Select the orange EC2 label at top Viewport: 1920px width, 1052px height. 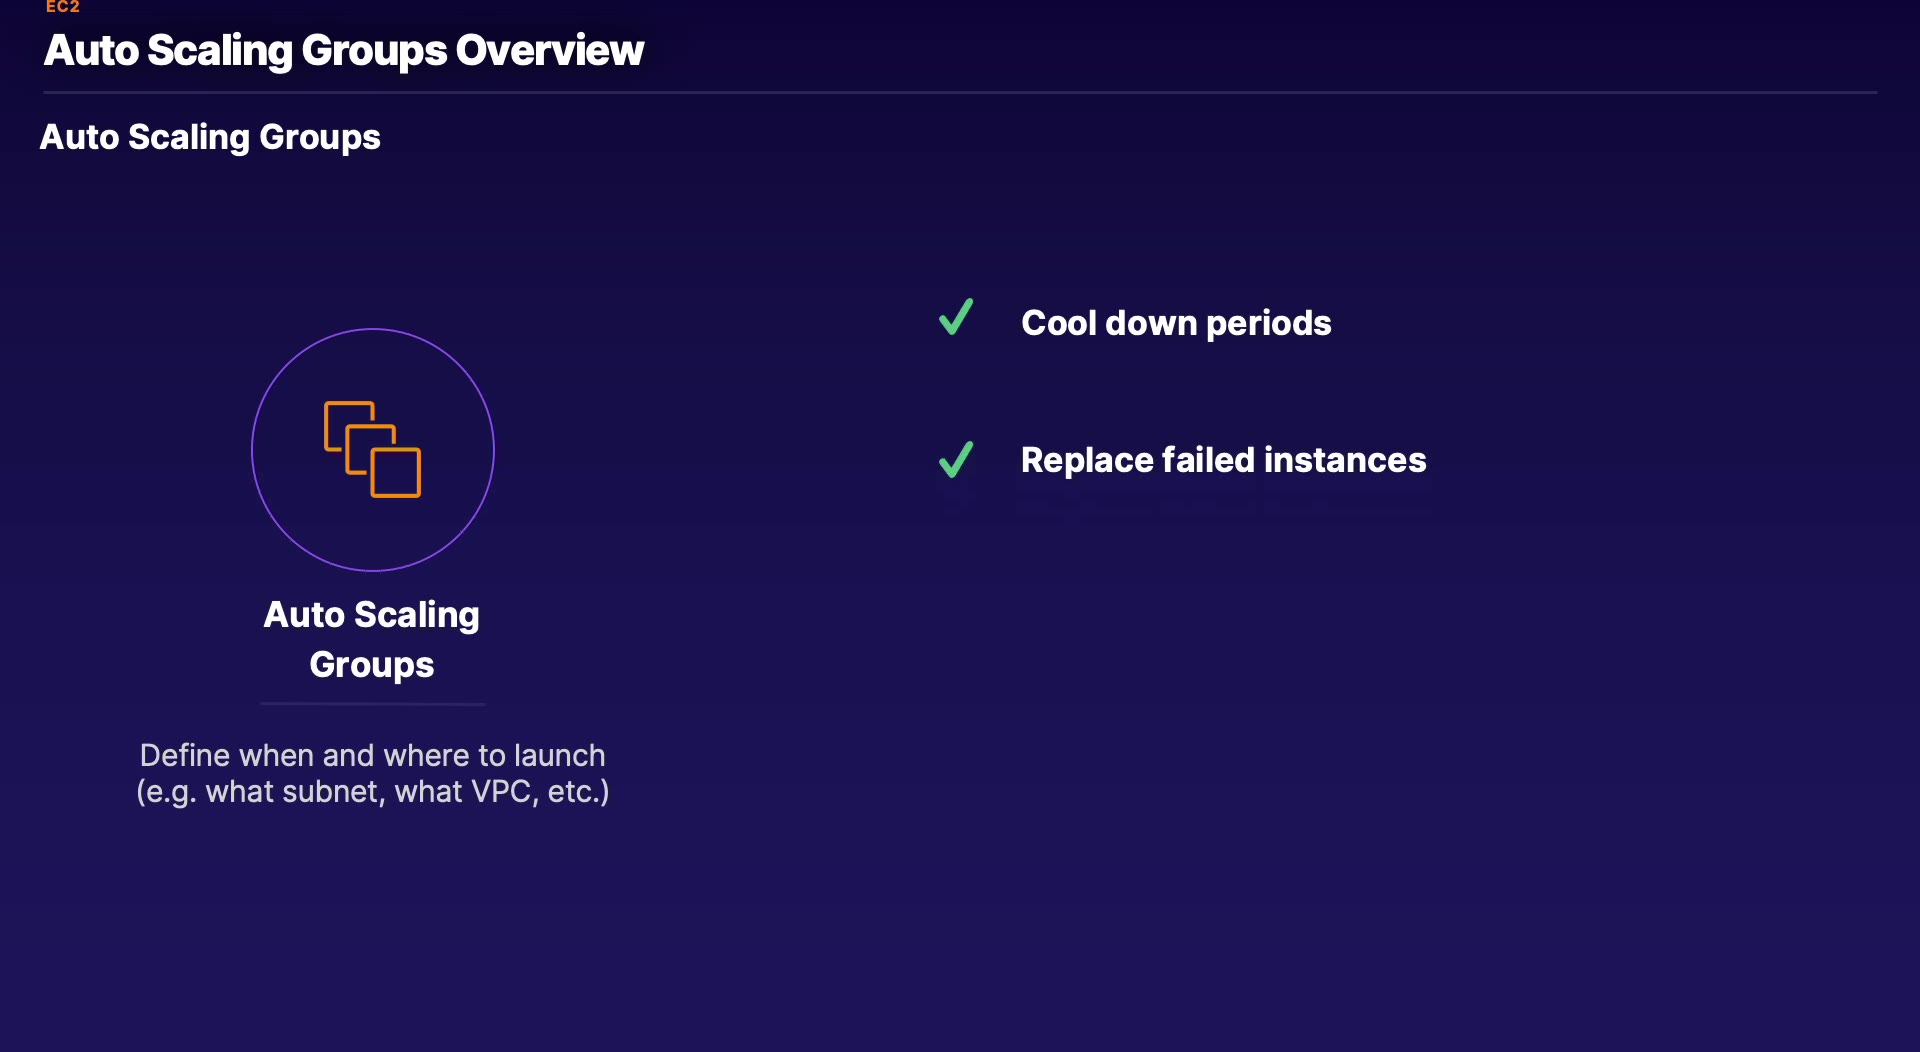coord(62,7)
